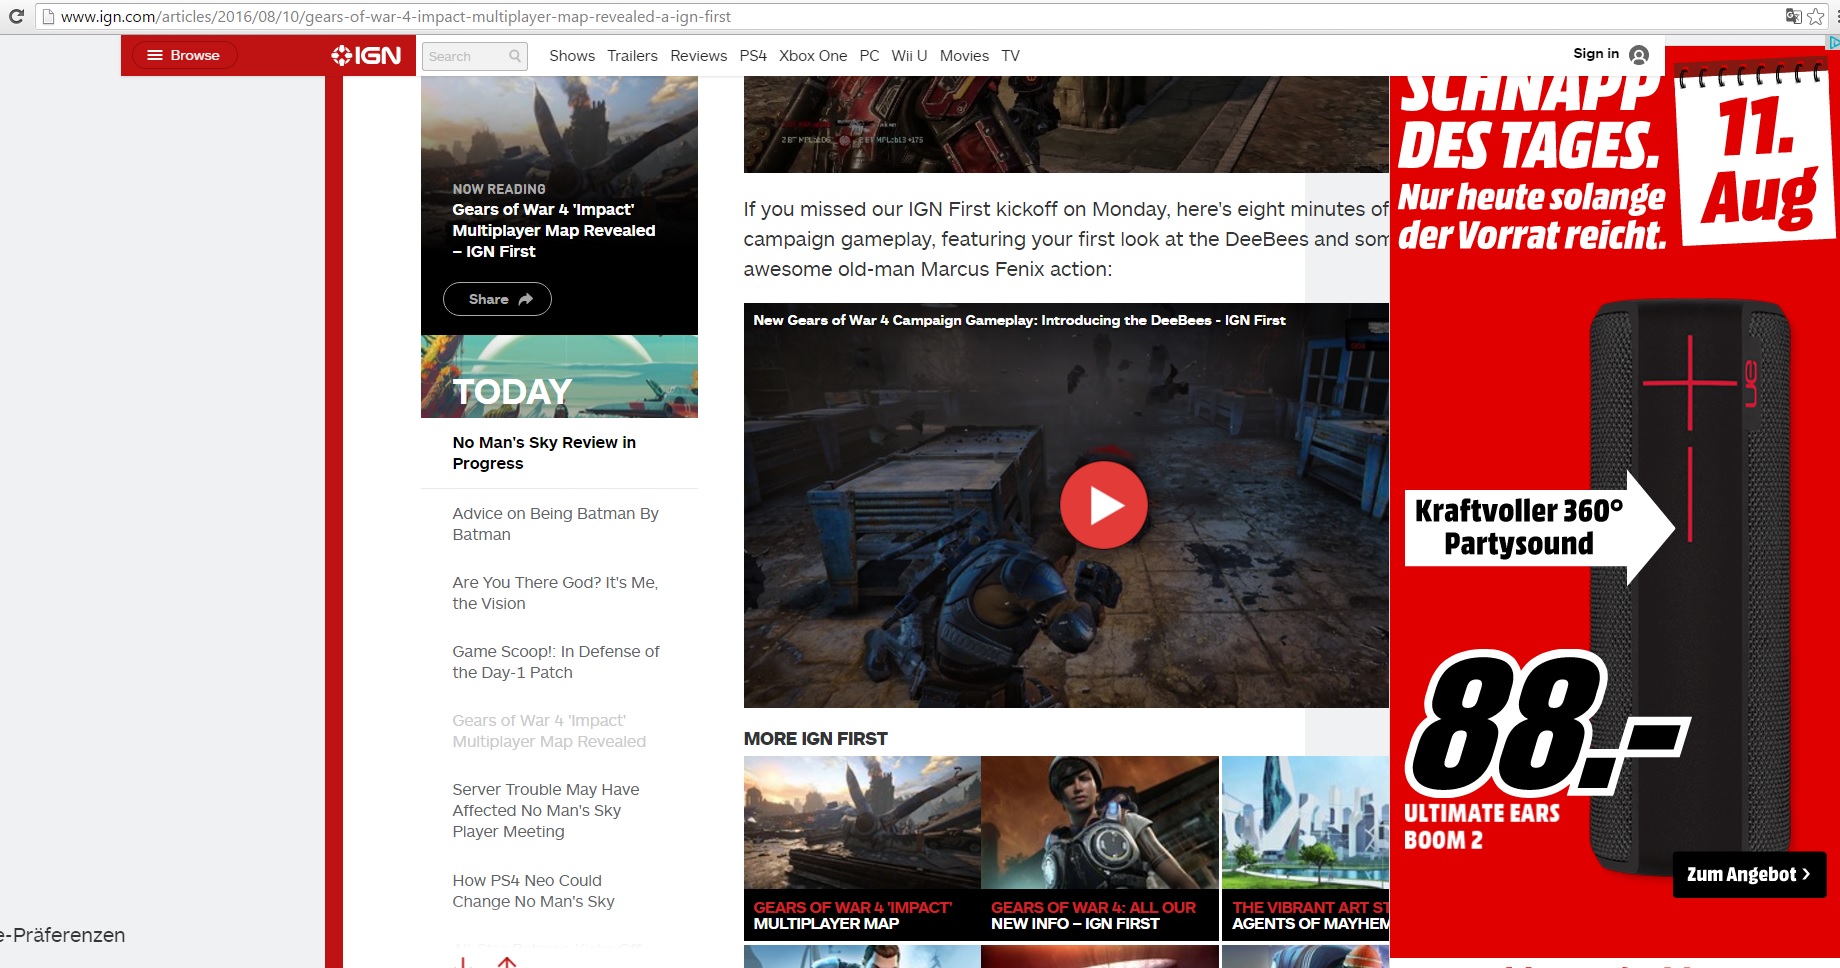Open the AdChoices icon on the advertisement

point(1833,42)
